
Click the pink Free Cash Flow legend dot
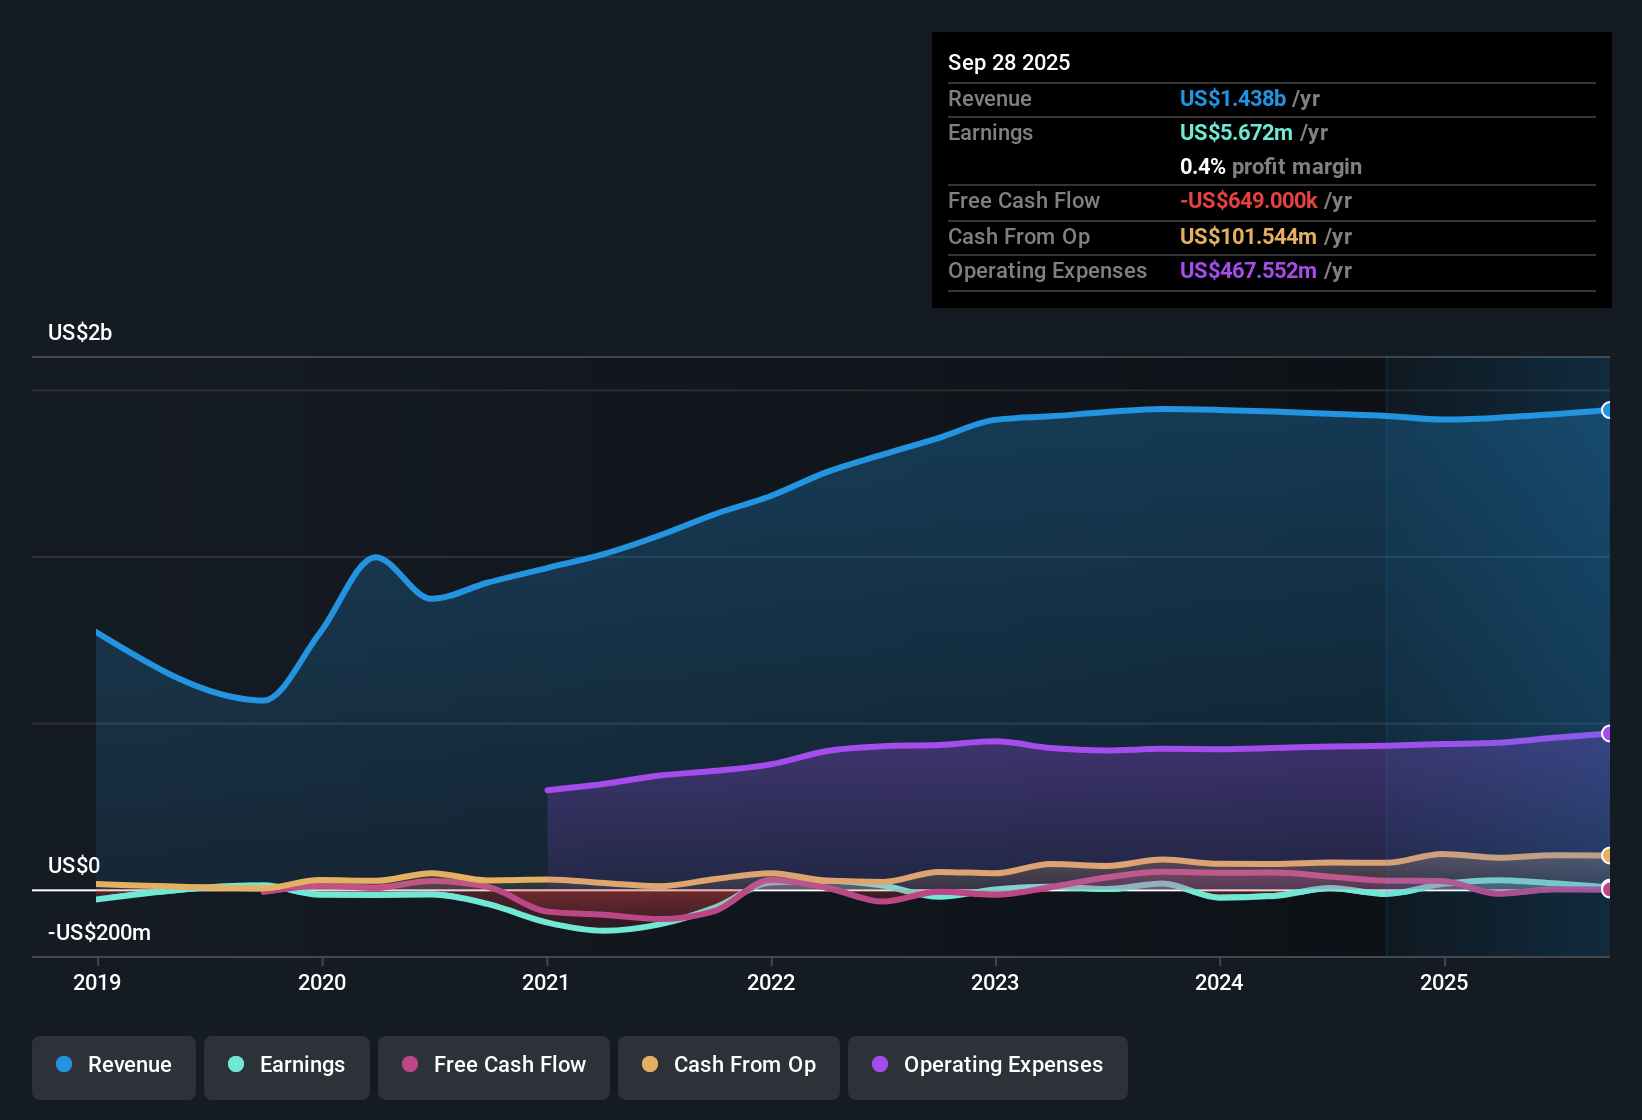click(409, 1065)
